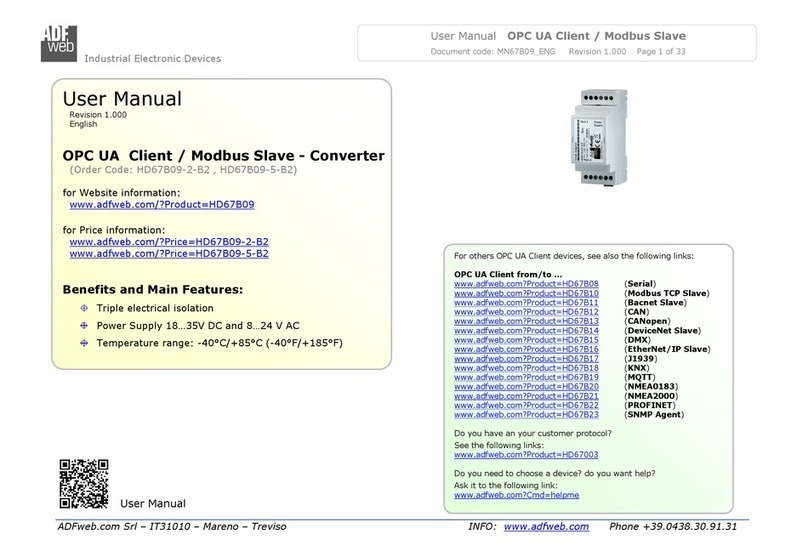The height and width of the screenshot is (557, 808).
Task: Open the HD67B23 SNMP Agent link
Action: tap(526, 415)
